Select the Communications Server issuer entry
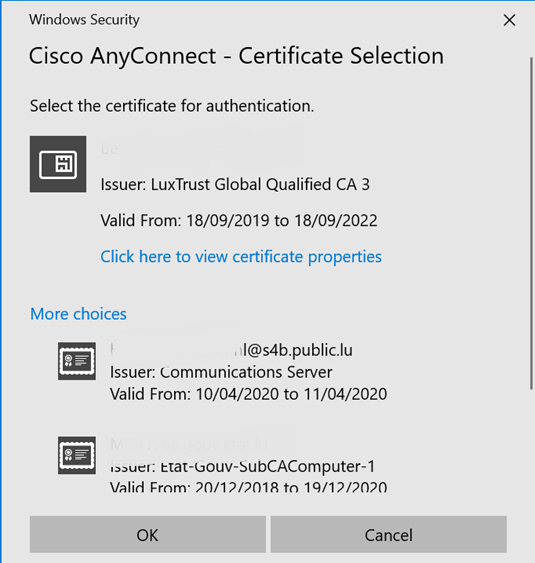The height and width of the screenshot is (563, 535). 221,372
